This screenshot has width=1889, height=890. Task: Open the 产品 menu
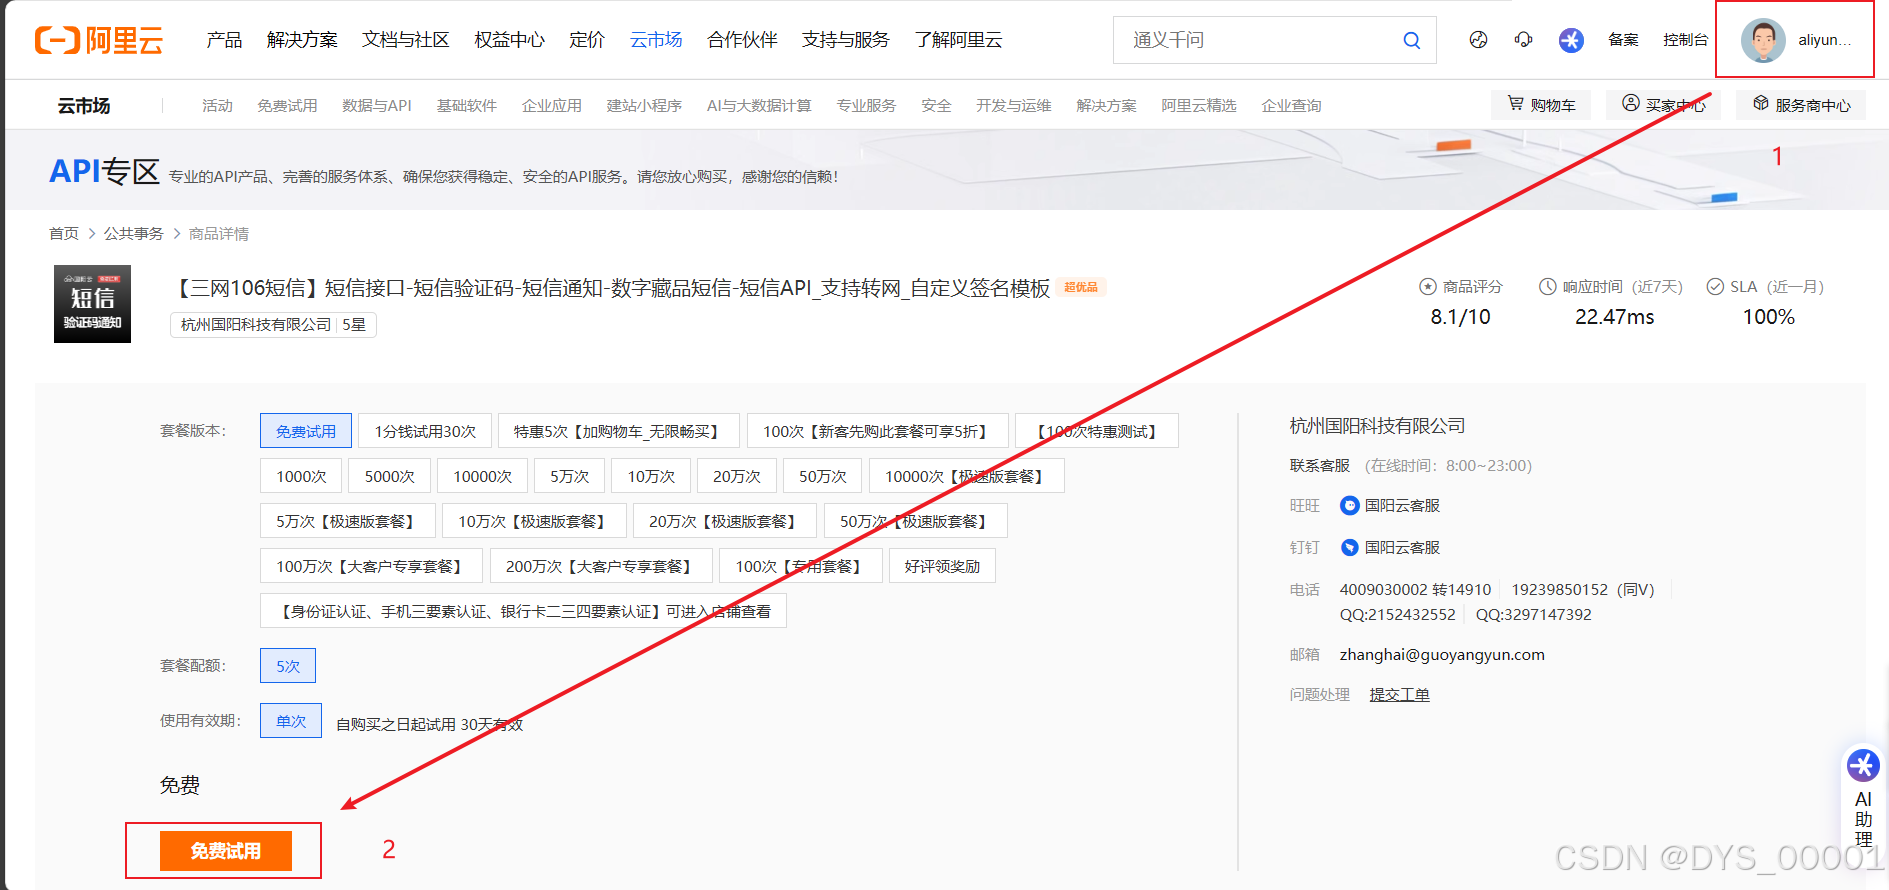pos(224,40)
